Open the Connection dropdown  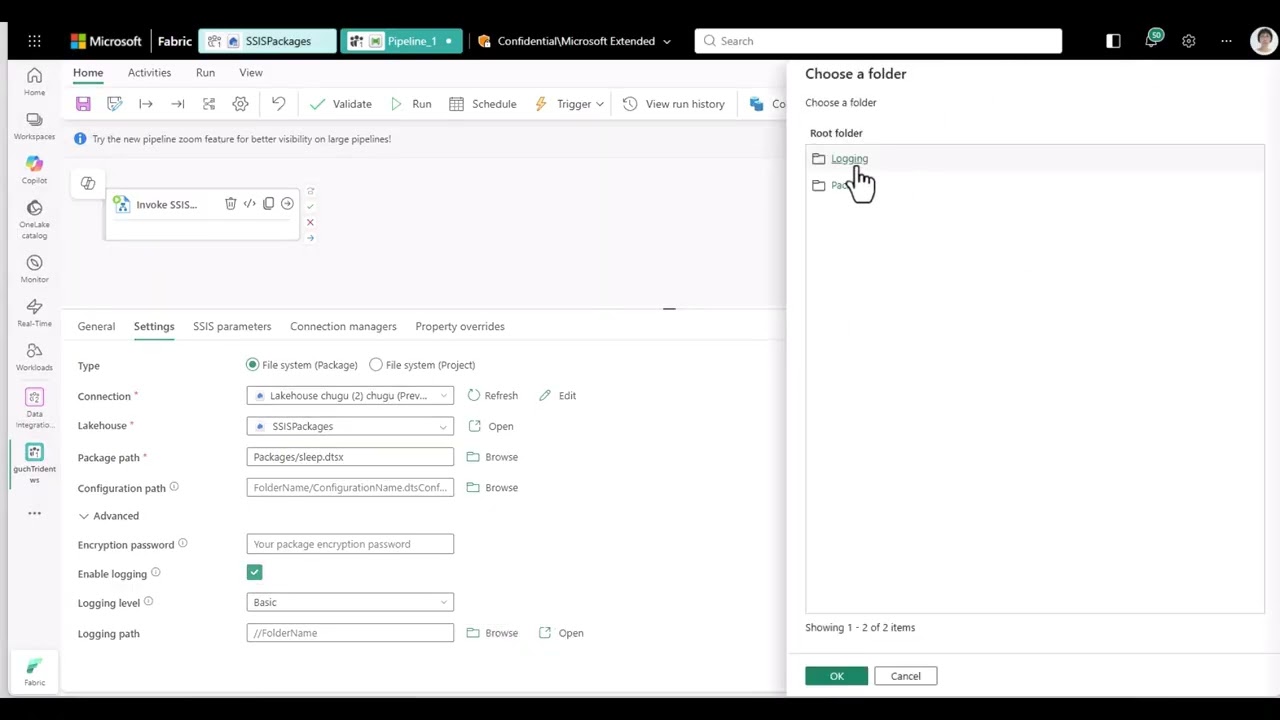point(350,396)
